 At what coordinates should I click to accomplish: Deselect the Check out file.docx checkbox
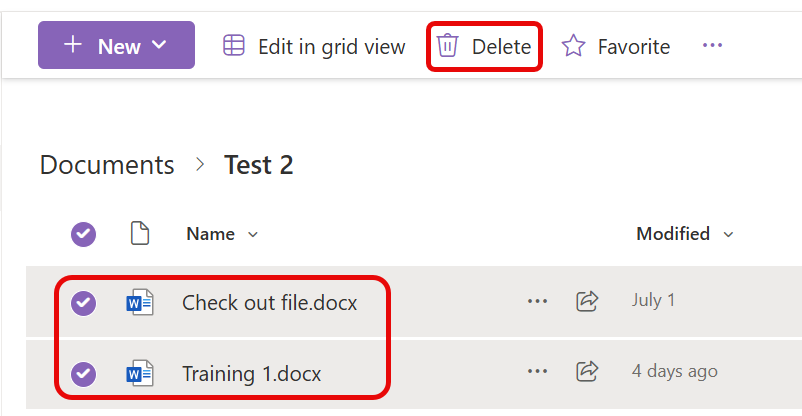pyautogui.click(x=84, y=302)
